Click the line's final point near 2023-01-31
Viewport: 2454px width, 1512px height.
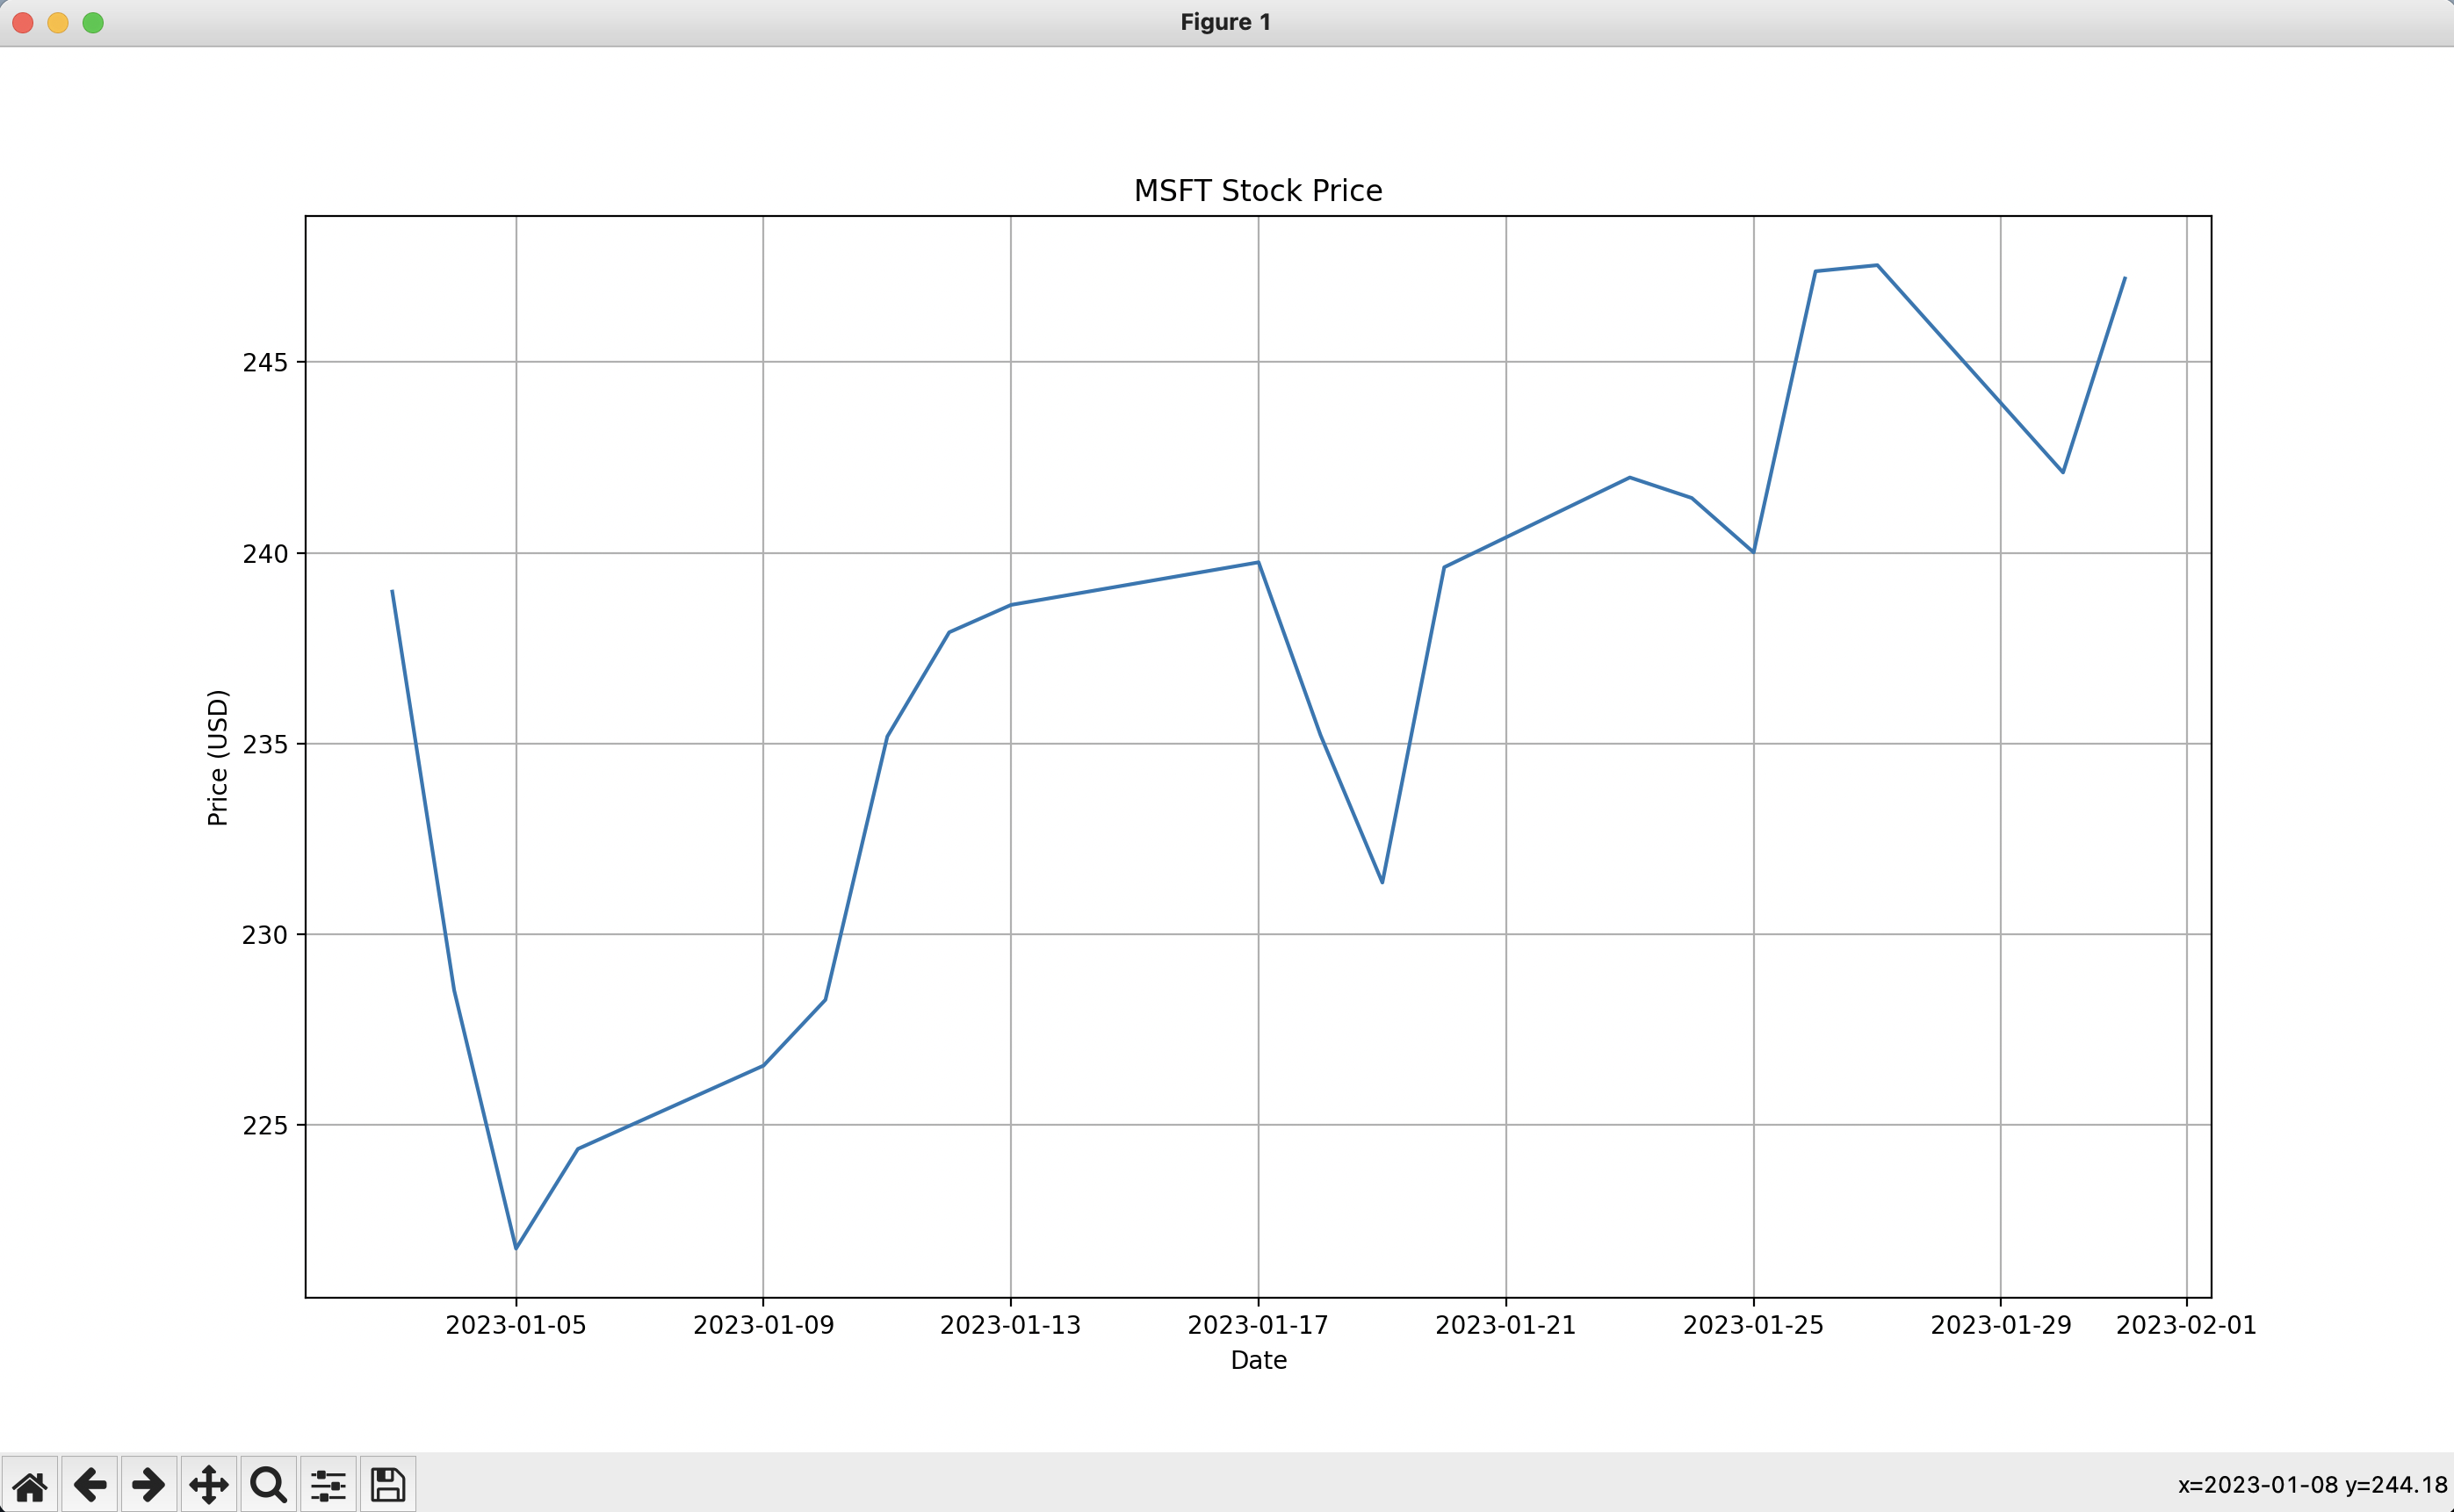tap(2124, 278)
